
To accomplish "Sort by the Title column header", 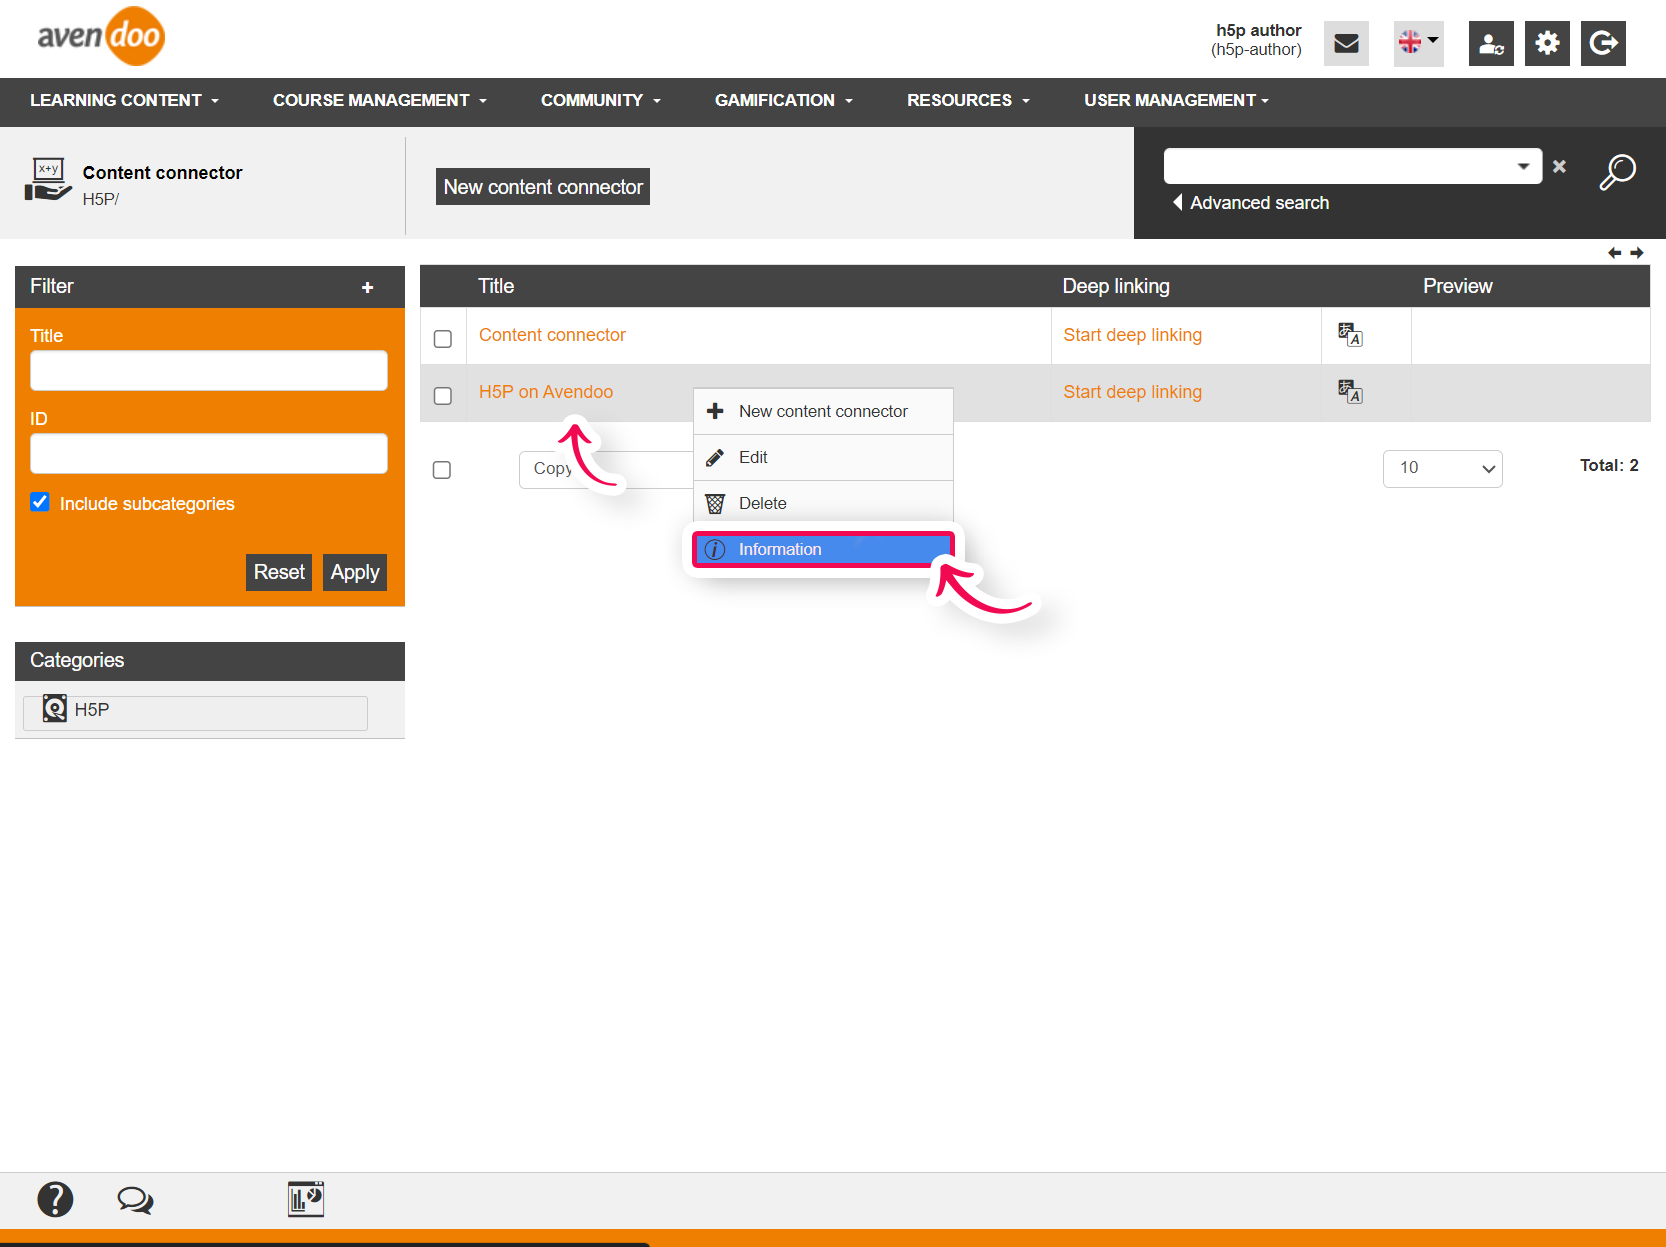I will (x=496, y=286).
